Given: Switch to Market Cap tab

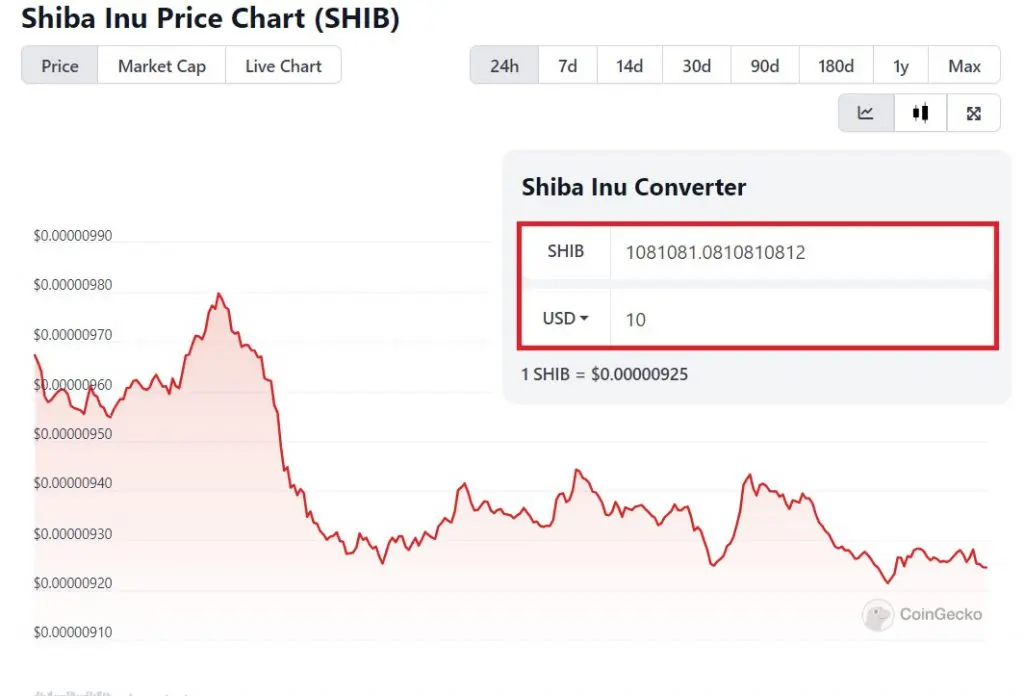Looking at the screenshot, I should pyautogui.click(x=161, y=65).
